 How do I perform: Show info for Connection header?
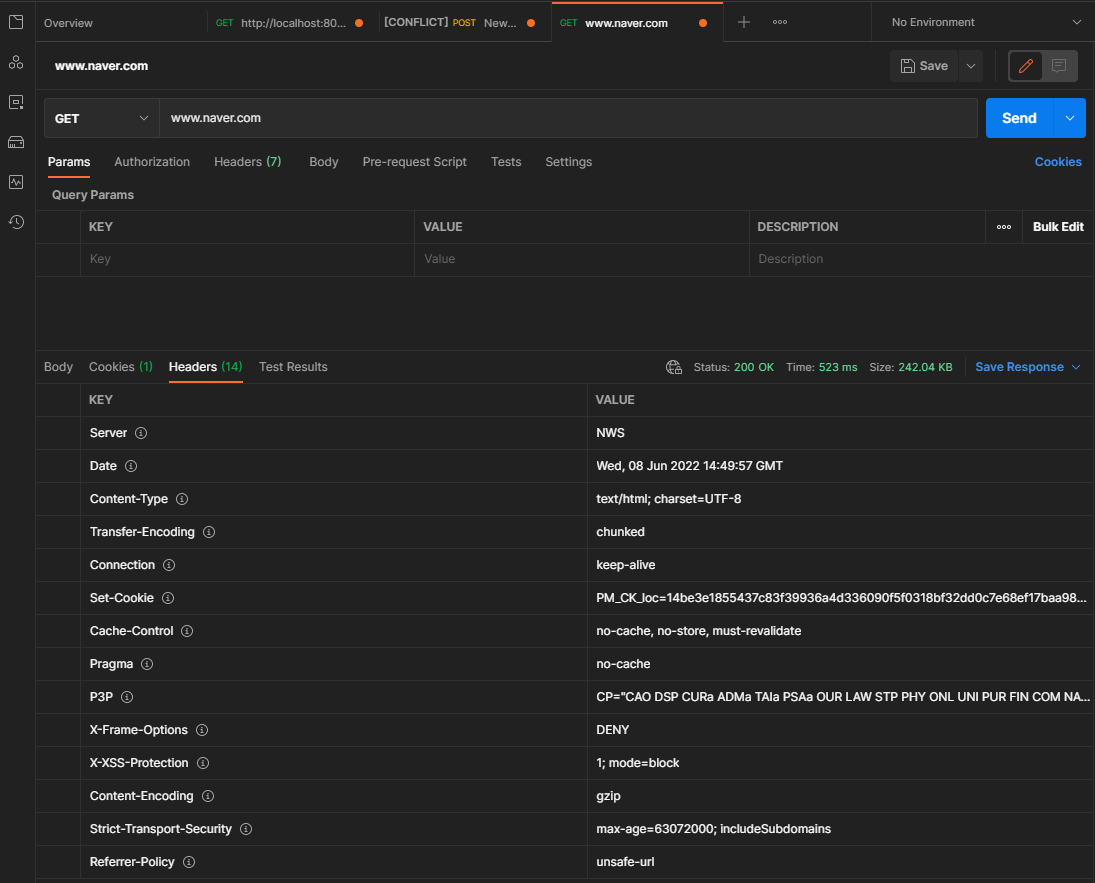(169, 565)
